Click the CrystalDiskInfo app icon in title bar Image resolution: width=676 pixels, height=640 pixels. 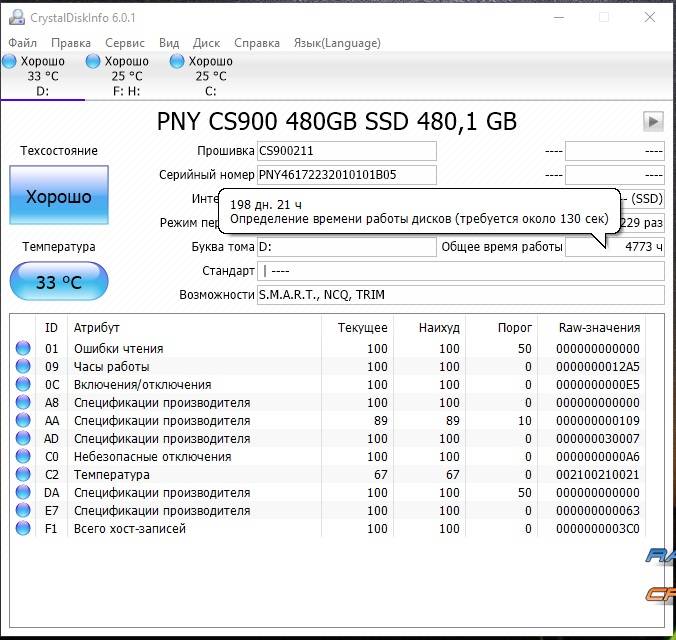click(17, 17)
